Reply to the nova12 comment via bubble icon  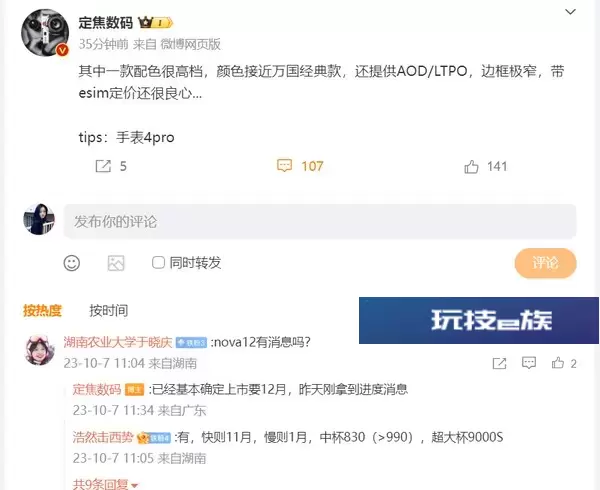(529, 363)
